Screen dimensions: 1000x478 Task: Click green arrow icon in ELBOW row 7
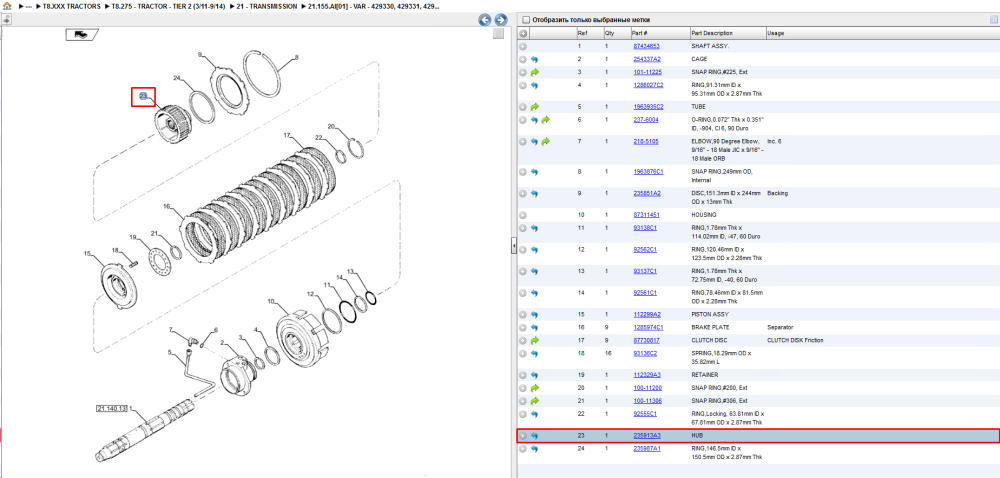[545, 141]
